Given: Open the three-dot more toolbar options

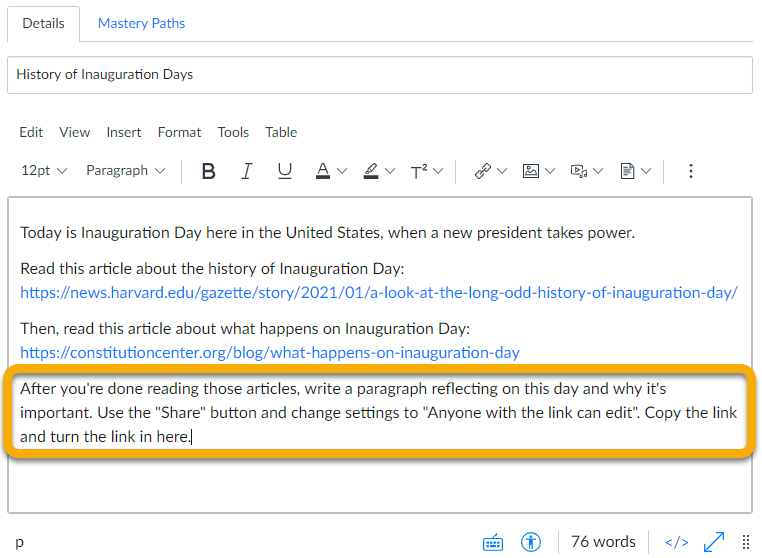Looking at the screenshot, I should [691, 171].
